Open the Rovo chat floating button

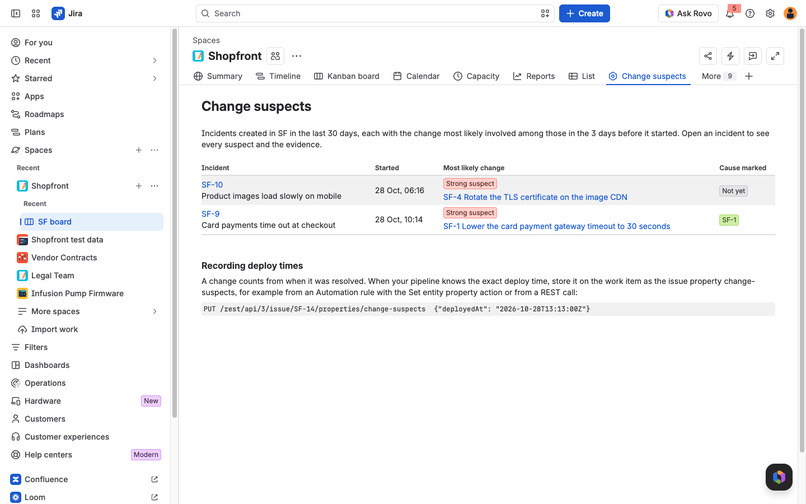[779, 477]
